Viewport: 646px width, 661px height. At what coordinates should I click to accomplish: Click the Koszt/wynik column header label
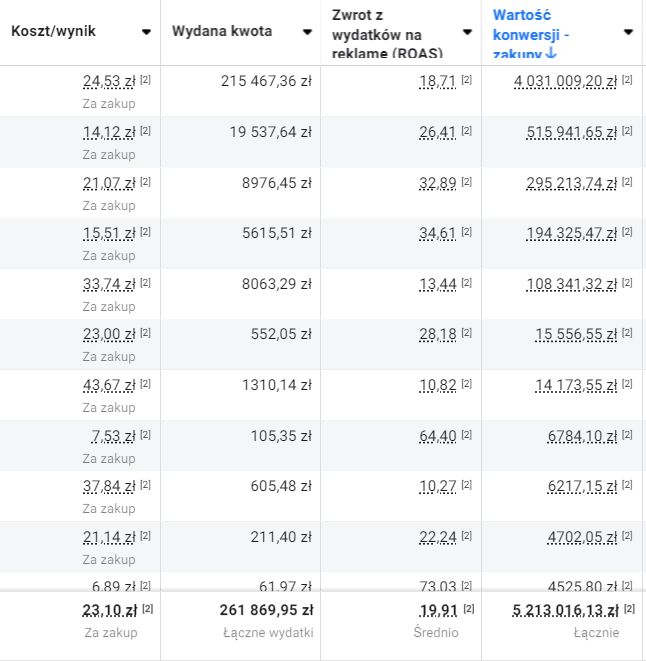point(53,31)
